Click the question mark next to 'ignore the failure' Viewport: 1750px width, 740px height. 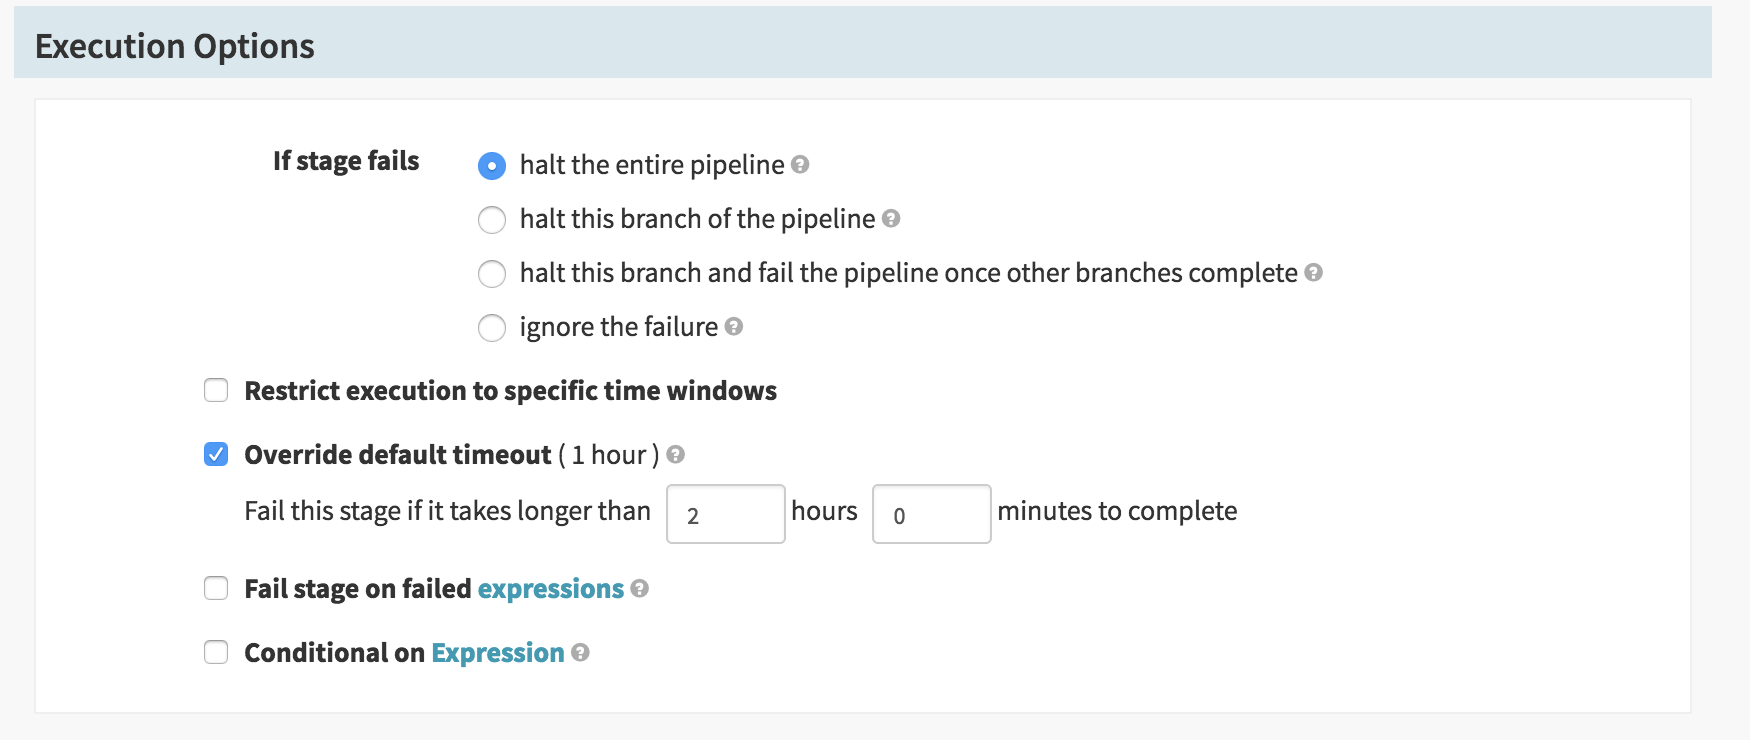pyautogui.click(x=733, y=327)
